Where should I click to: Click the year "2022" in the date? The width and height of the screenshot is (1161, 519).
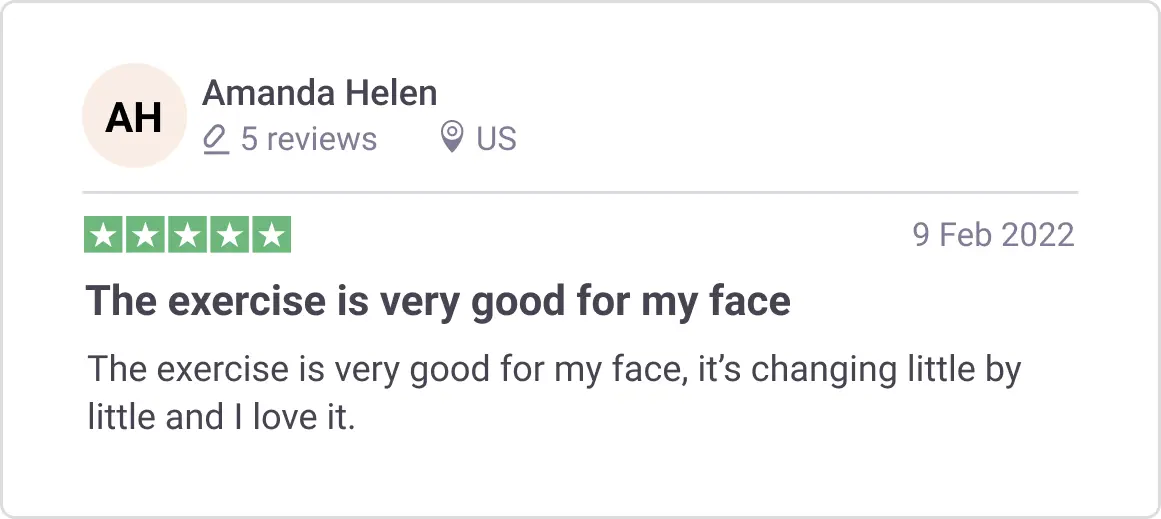click(1037, 235)
